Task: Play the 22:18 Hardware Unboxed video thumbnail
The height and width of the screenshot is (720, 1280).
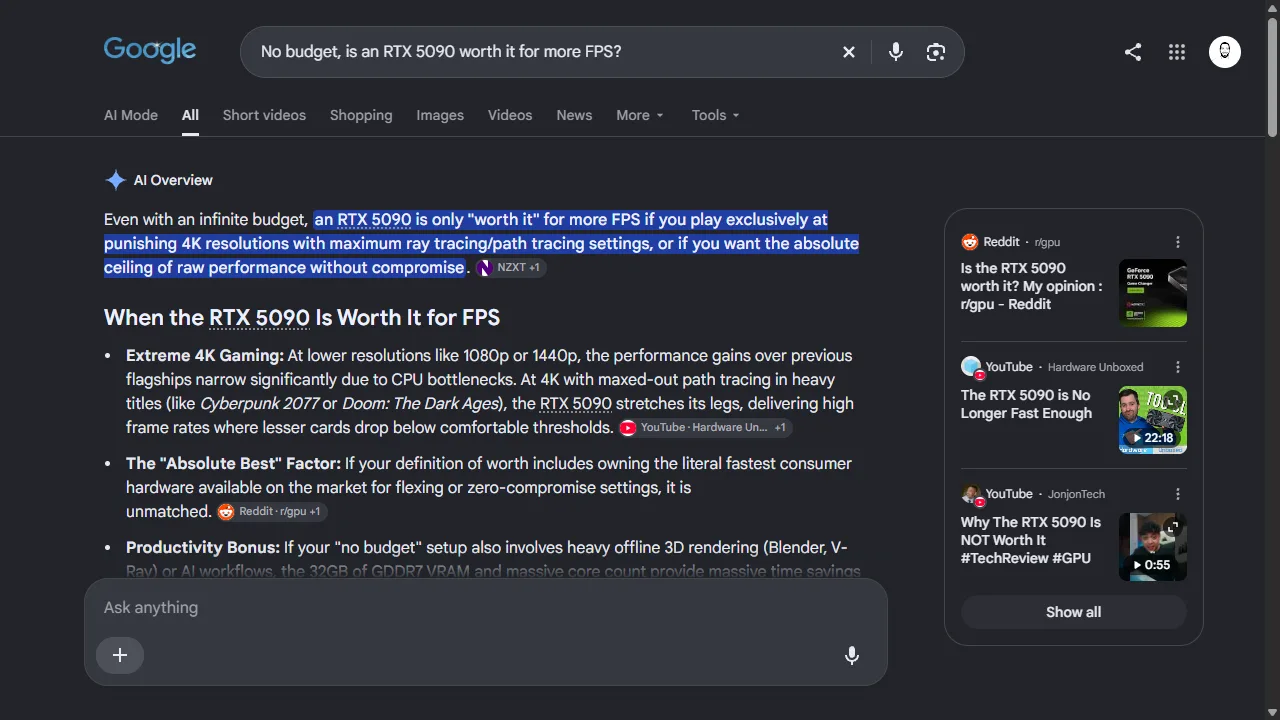Action: 1153,420
